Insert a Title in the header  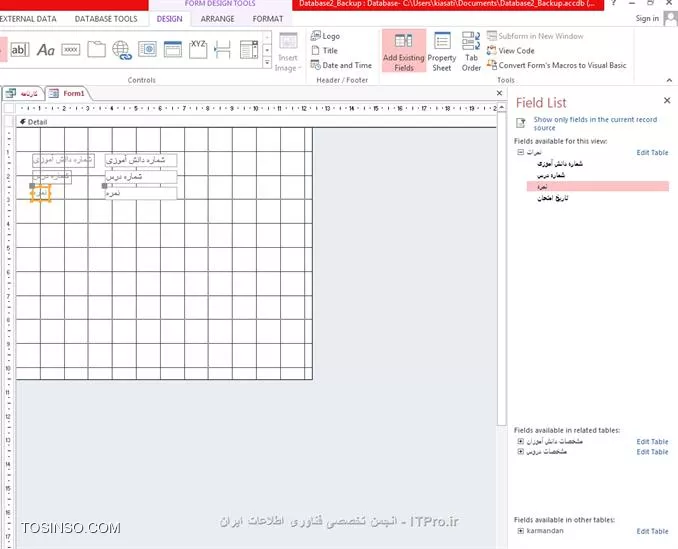click(x=324, y=51)
